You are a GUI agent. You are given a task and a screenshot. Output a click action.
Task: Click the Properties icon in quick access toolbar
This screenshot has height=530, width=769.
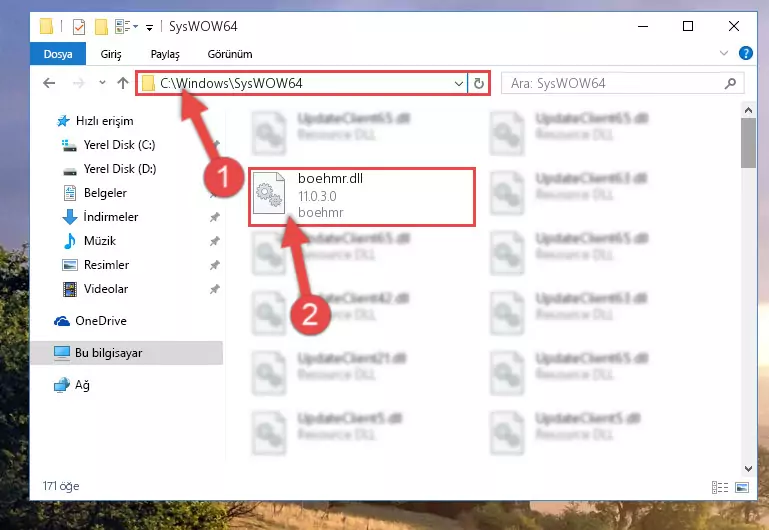point(78,26)
